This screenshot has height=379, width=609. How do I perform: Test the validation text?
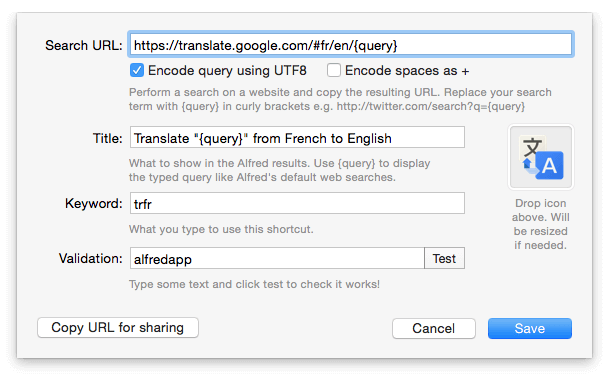click(x=444, y=258)
